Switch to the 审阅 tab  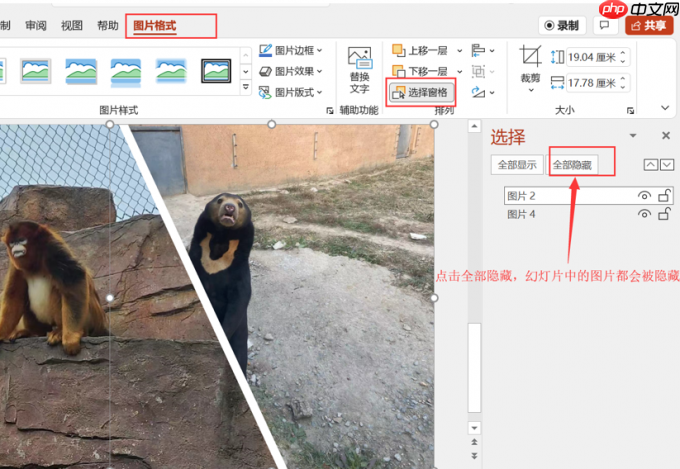[36, 26]
